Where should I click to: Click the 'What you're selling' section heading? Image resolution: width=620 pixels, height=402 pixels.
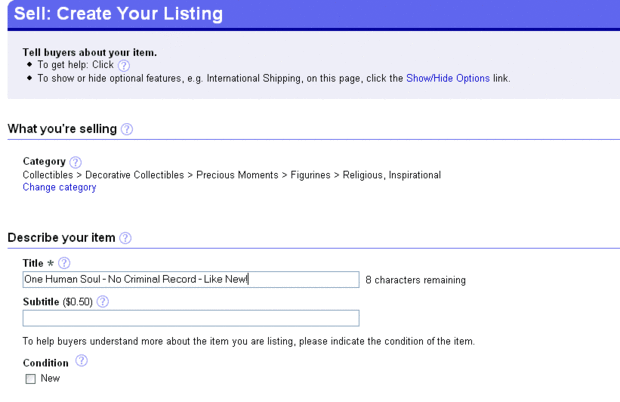62,129
